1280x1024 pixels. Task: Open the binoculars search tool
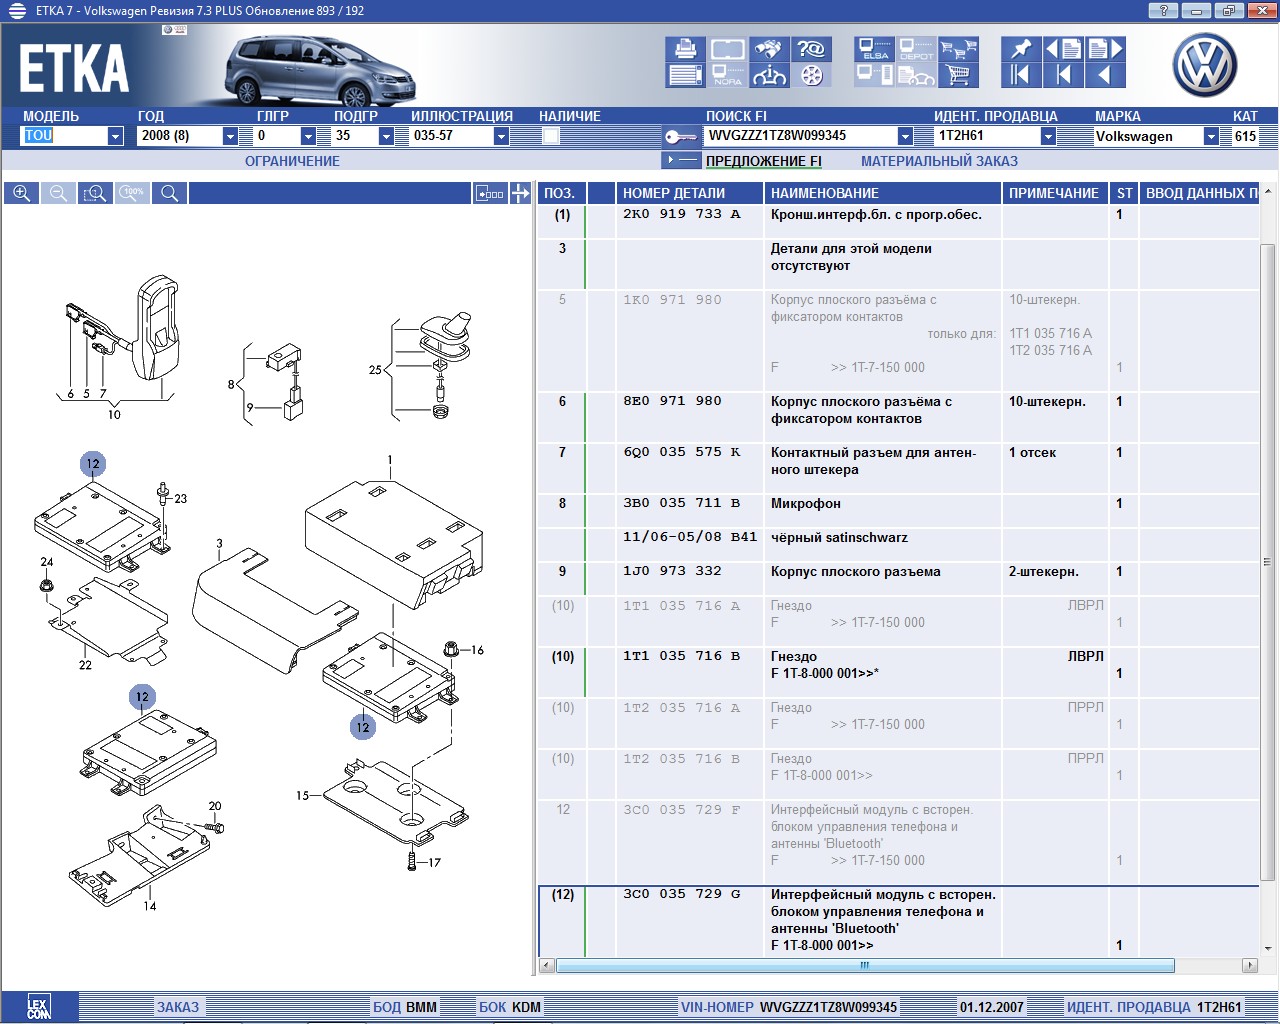coord(769,49)
